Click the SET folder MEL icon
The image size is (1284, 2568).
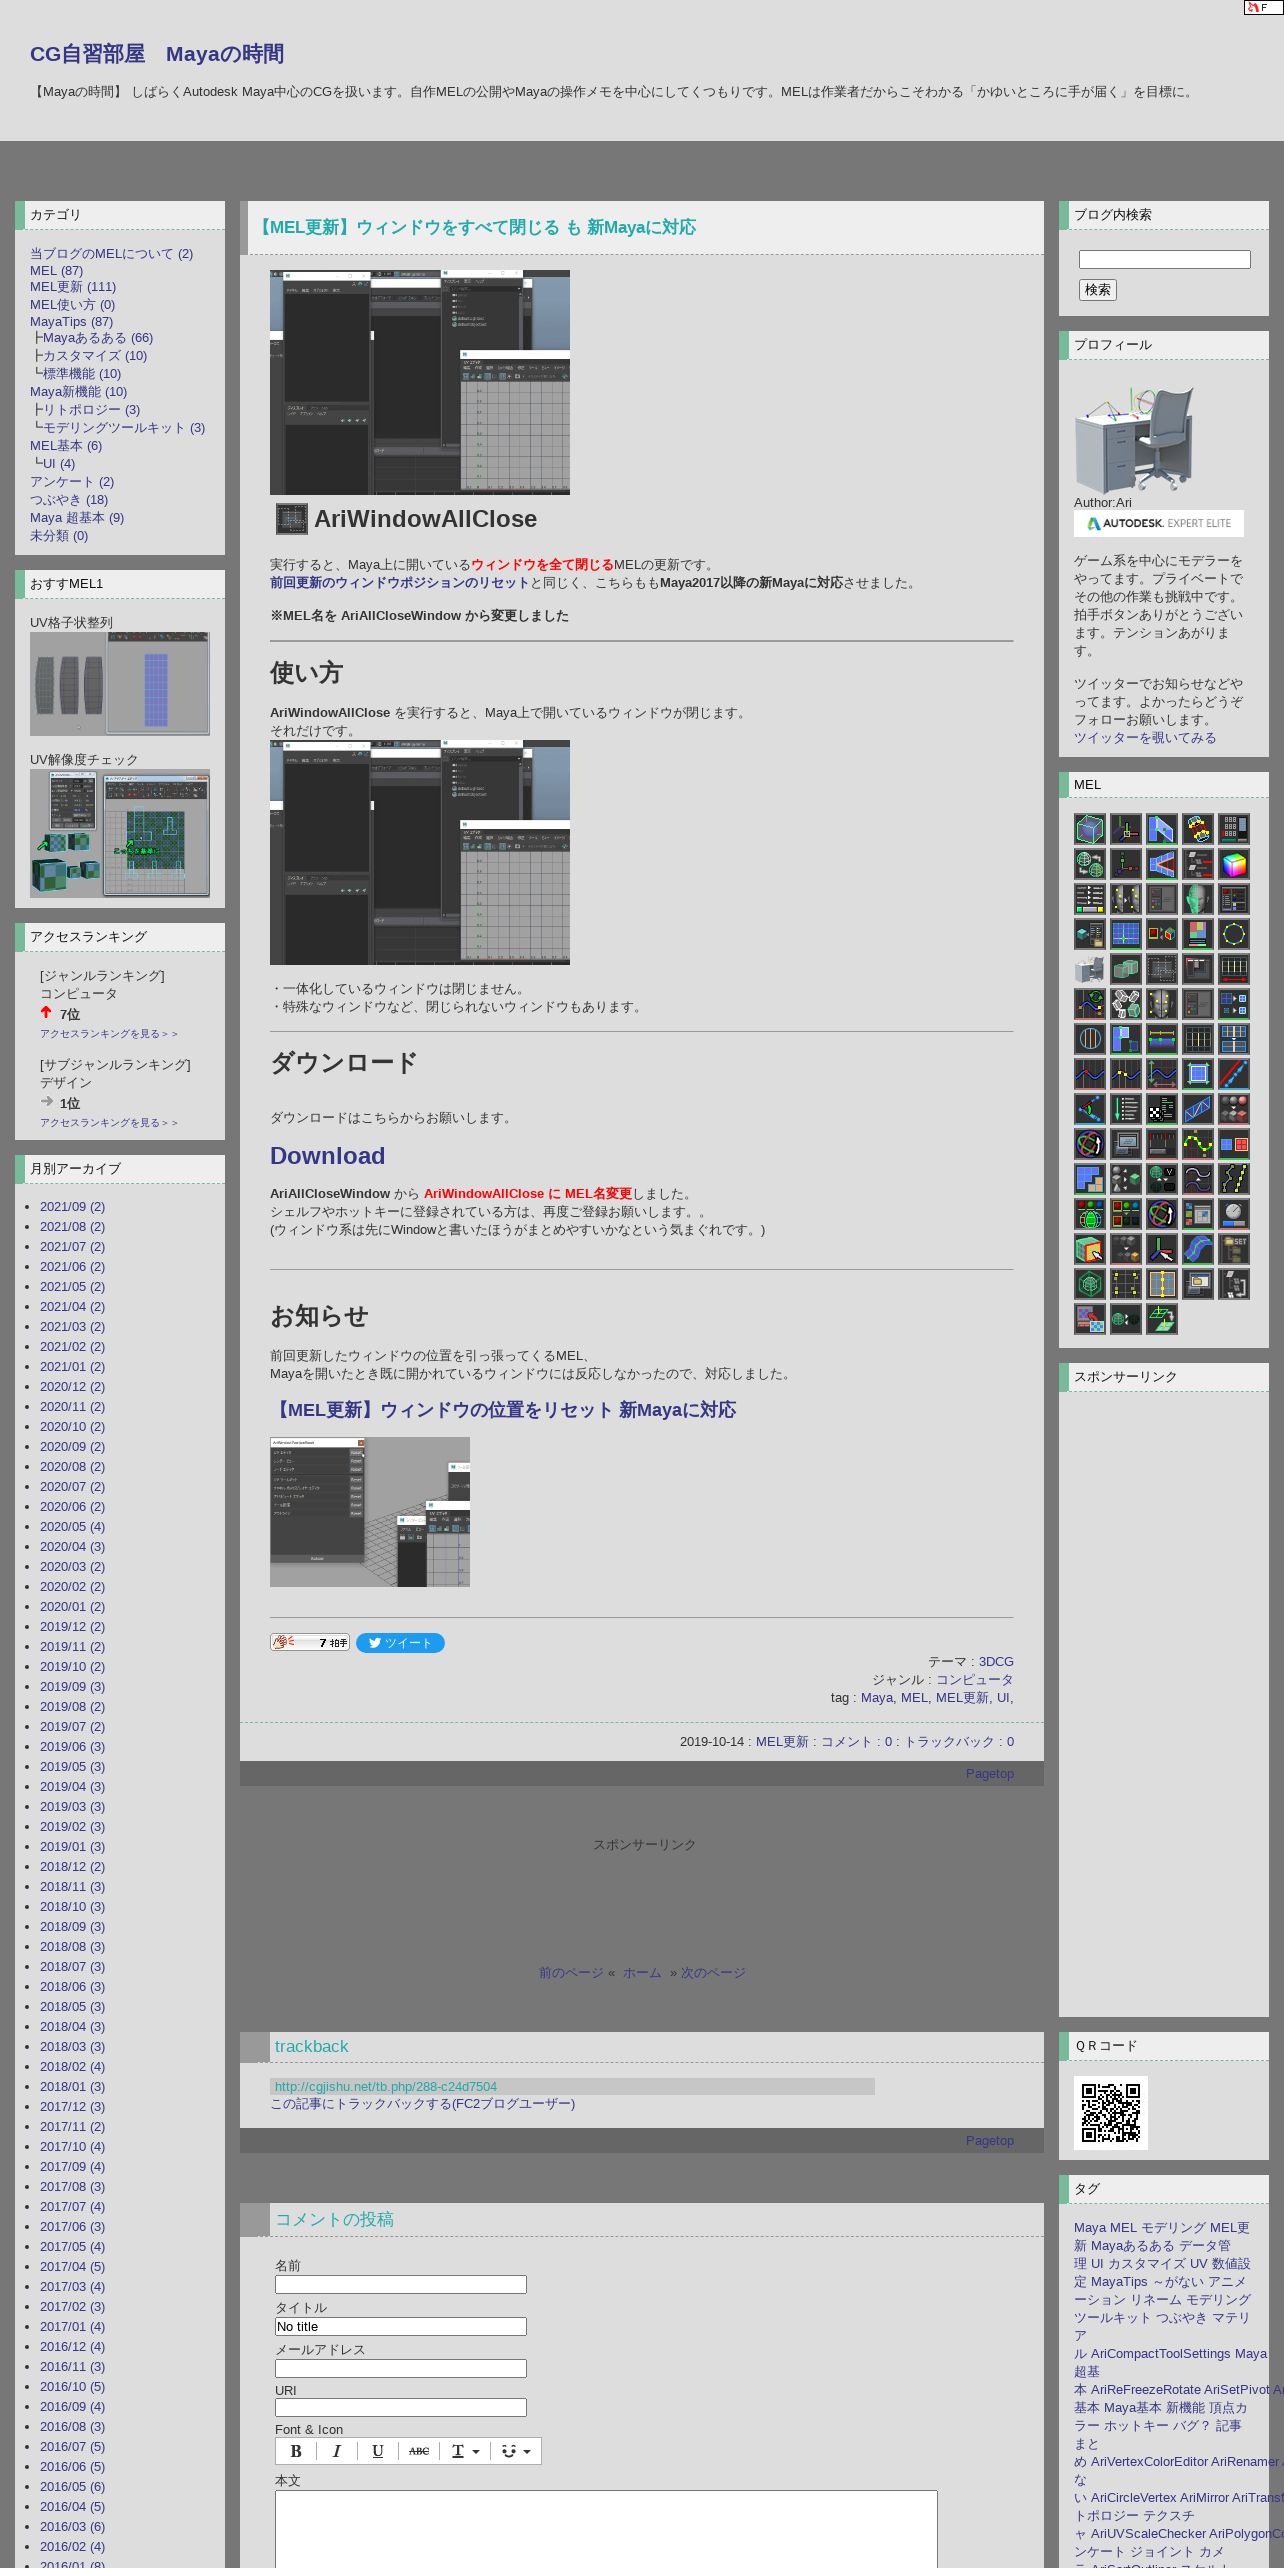1234,1249
